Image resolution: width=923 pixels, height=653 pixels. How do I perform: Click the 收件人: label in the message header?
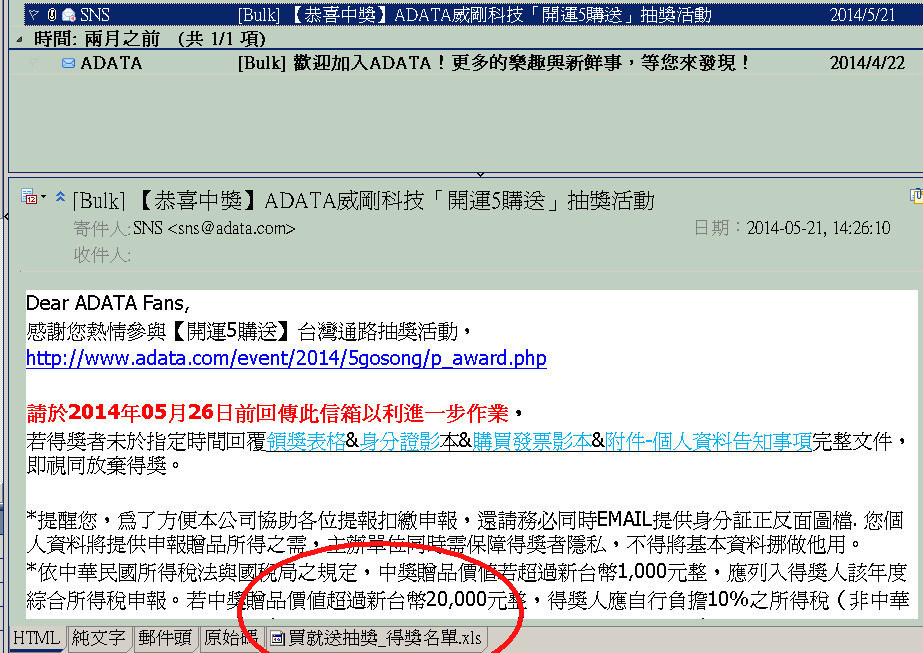click(102, 255)
